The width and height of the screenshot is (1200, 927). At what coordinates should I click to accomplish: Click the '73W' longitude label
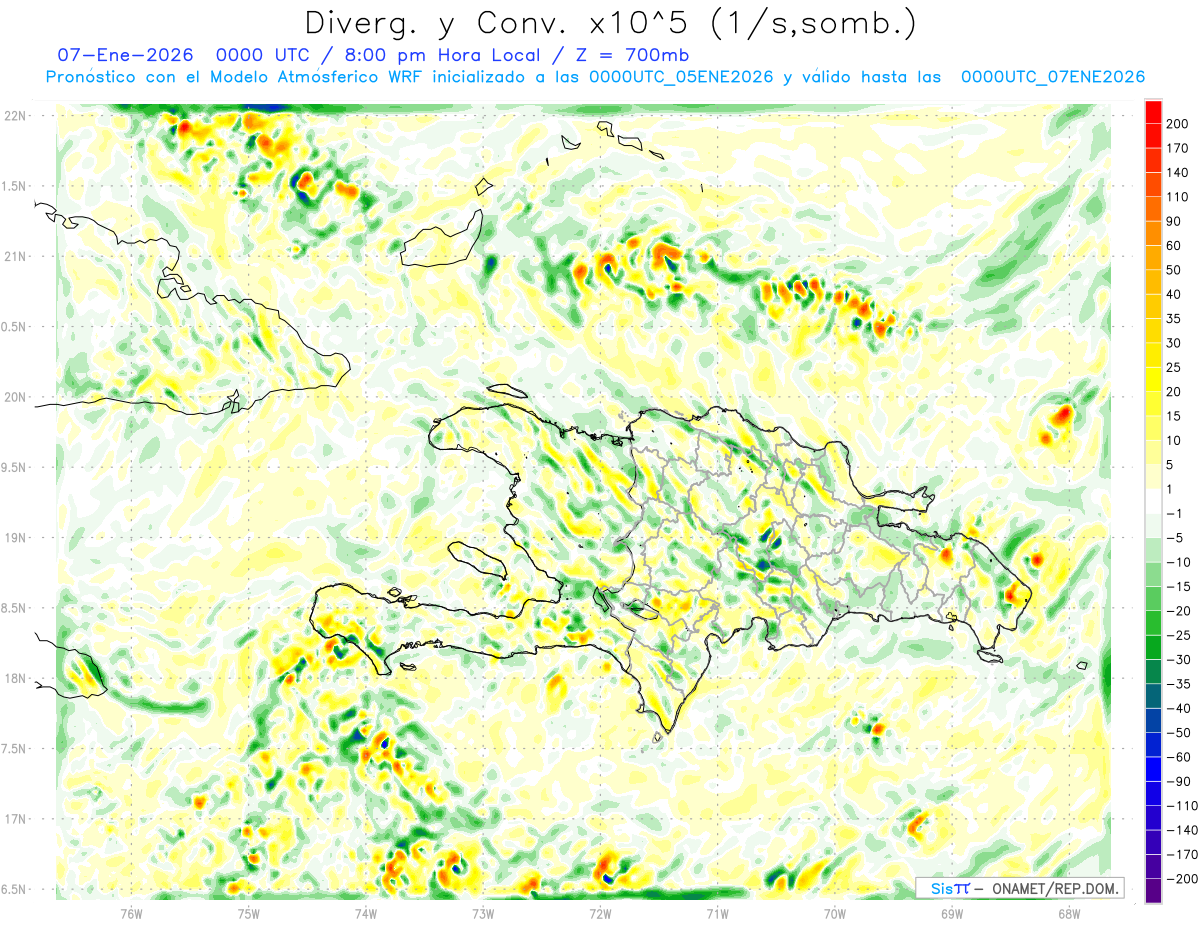[483, 913]
